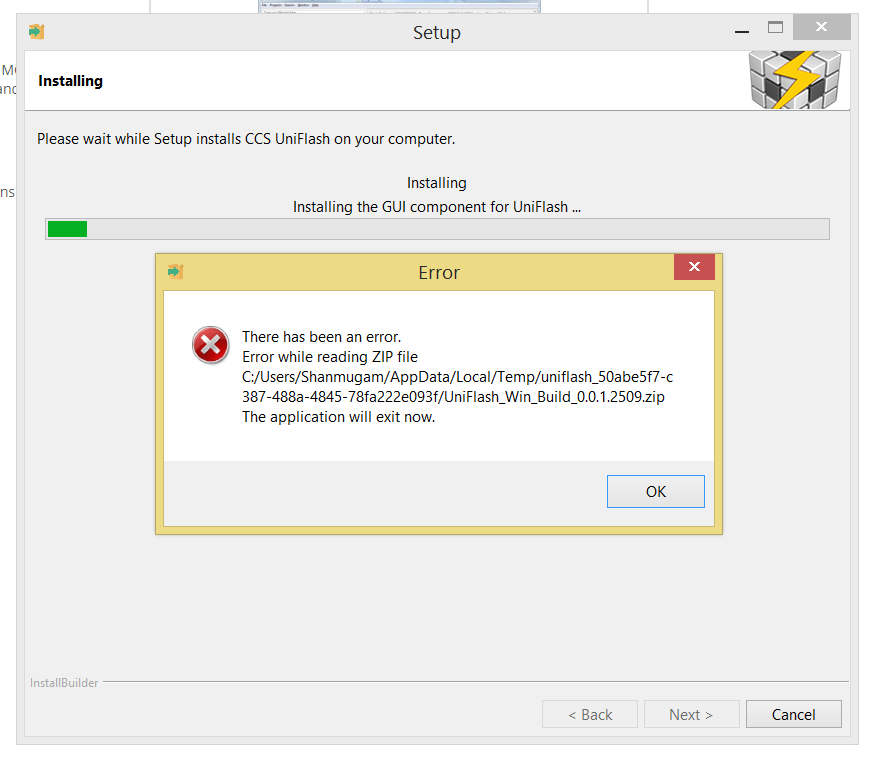Close the Error dialog with red X

(694, 267)
